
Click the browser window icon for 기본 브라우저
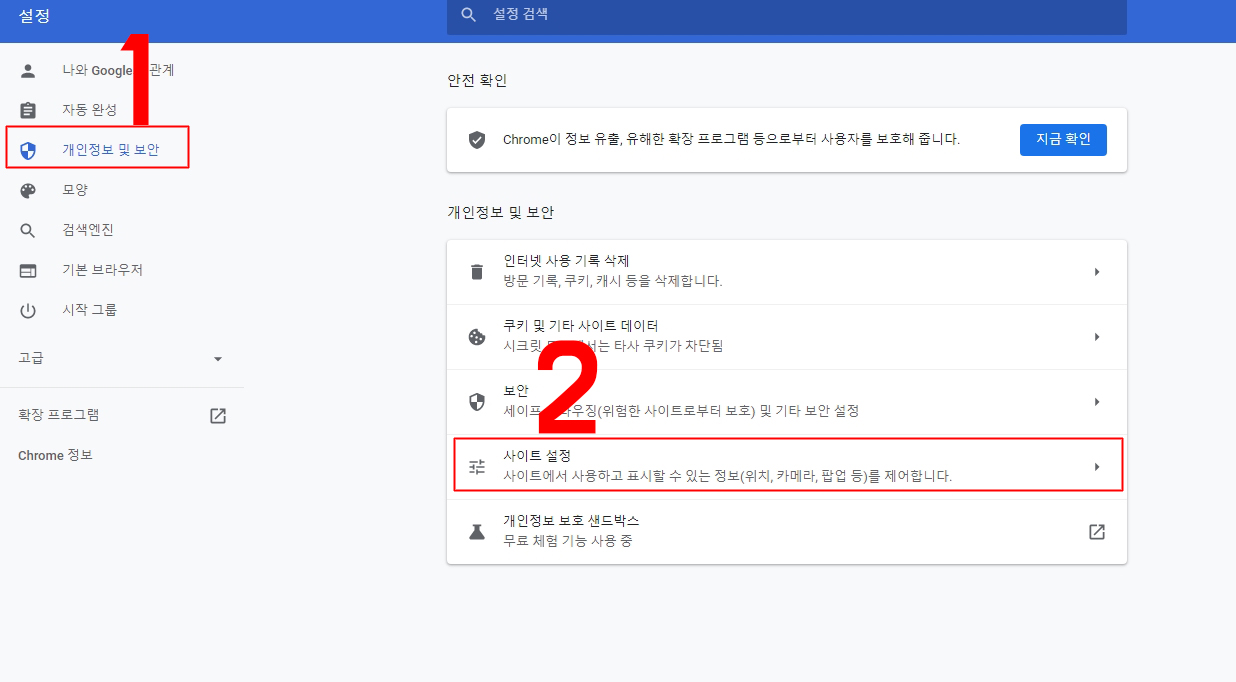[28, 271]
